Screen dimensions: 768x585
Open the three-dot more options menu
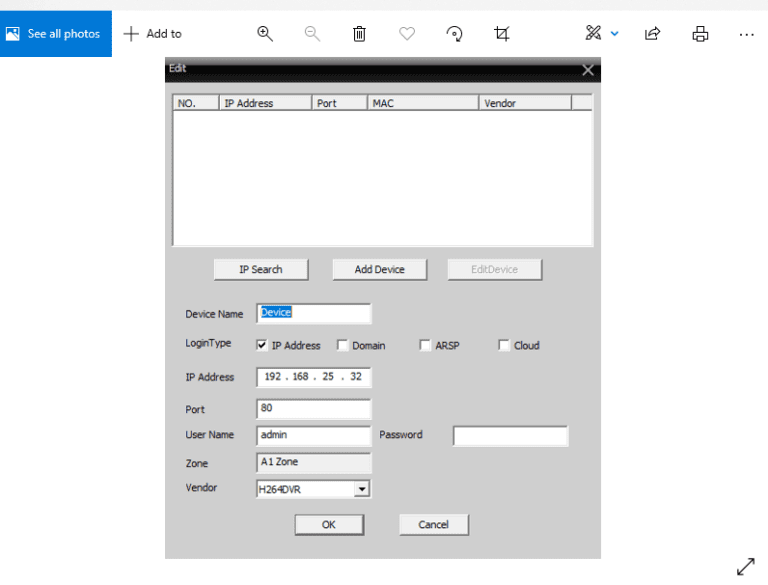click(746, 34)
